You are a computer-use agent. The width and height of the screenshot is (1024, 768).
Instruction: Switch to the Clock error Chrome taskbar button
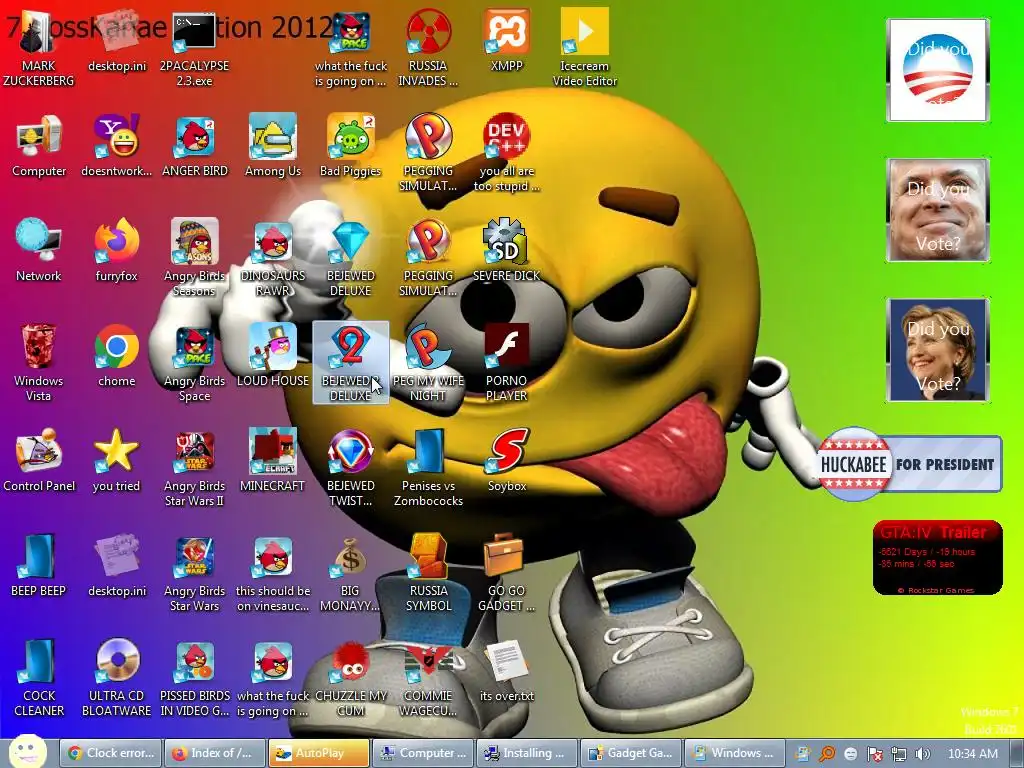tap(110, 753)
